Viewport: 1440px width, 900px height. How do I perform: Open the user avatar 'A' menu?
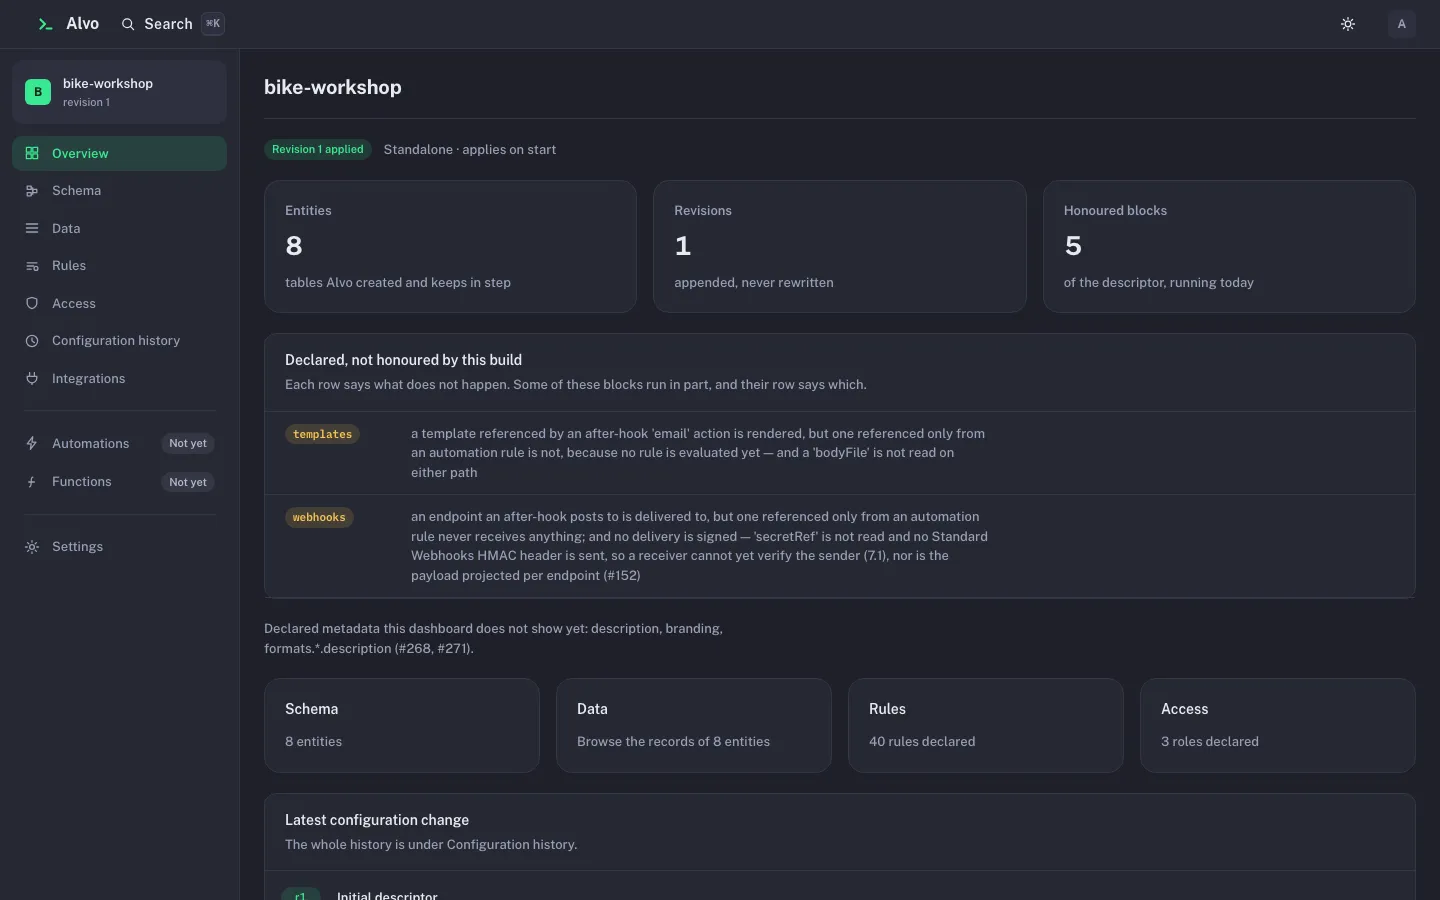1402,24
